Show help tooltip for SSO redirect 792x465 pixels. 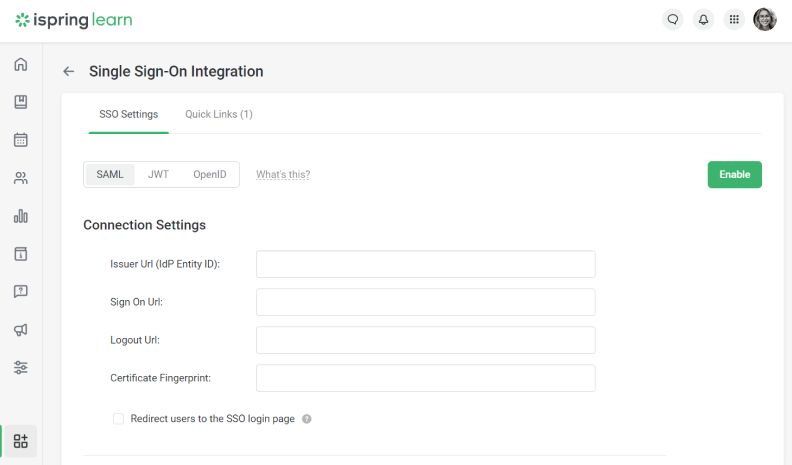click(x=307, y=419)
